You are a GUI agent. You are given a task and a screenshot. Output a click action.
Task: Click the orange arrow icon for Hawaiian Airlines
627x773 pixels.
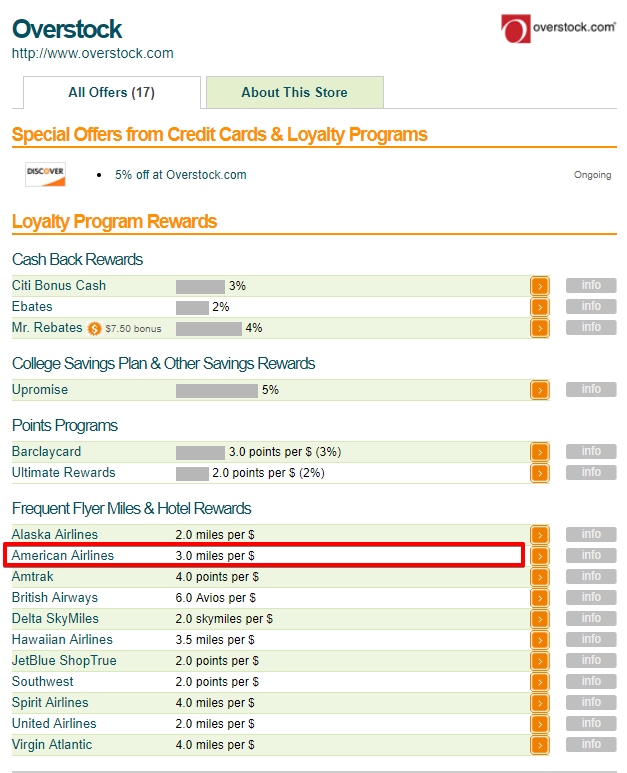click(x=540, y=640)
